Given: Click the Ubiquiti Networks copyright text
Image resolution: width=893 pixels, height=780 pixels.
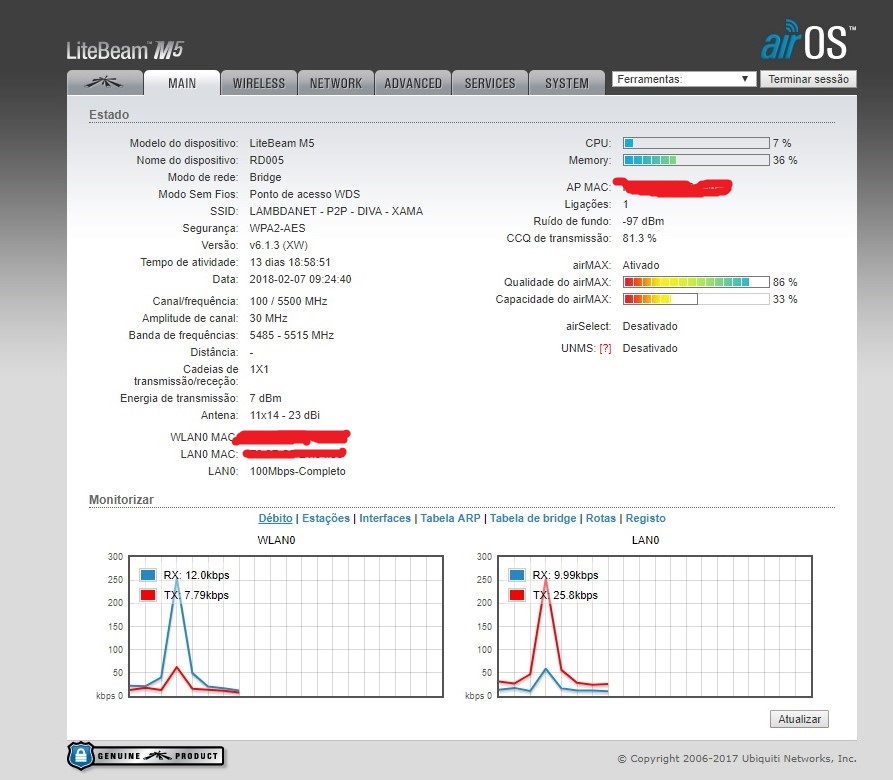Looking at the screenshot, I should (x=737, y=758).
